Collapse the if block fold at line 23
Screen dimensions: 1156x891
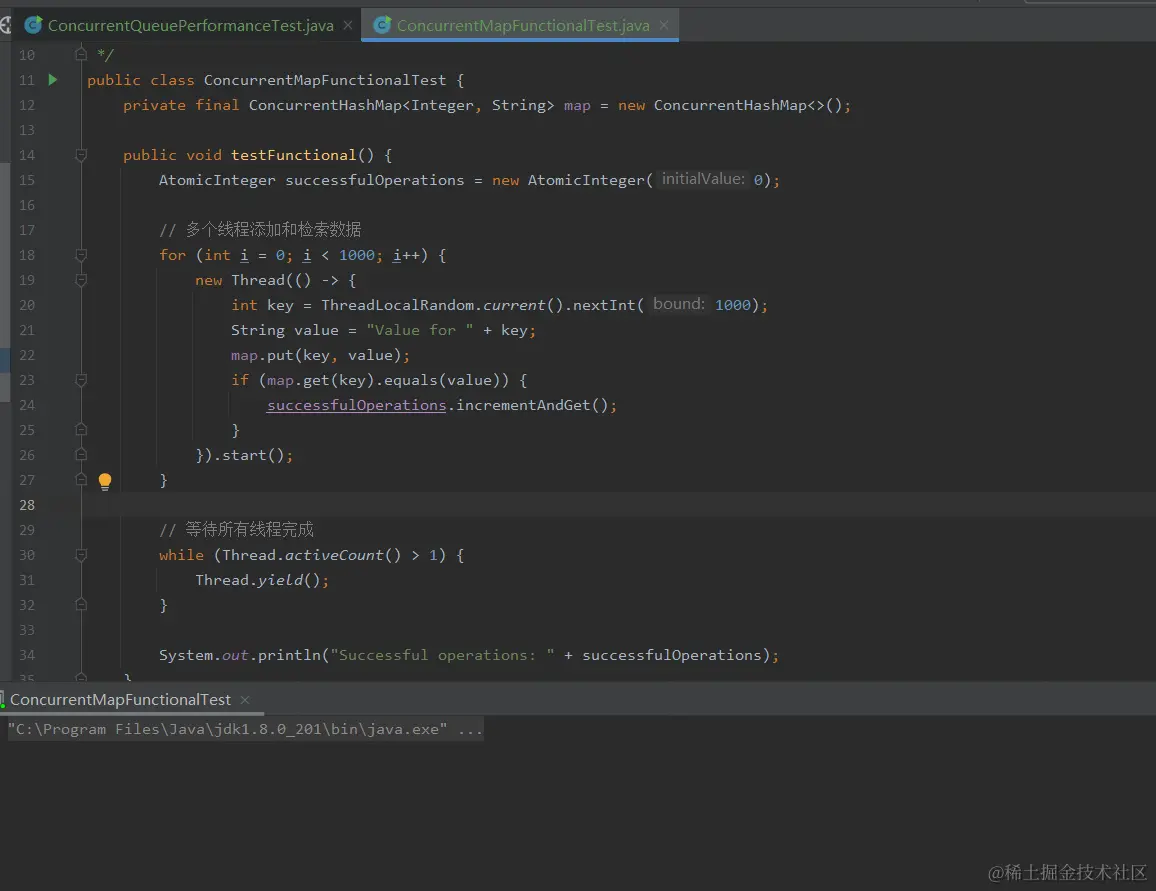click(81, 380)
